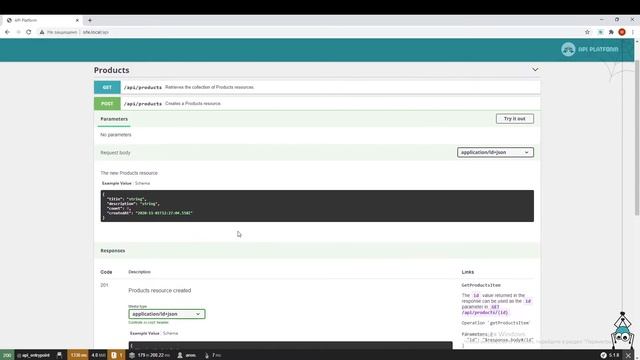Click the red profile avatar icon
640x360 pixels.
622,32
